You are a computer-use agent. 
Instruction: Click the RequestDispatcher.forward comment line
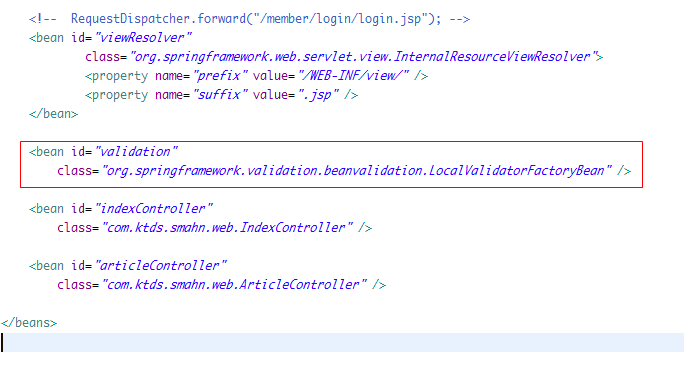tap(250, 19)
